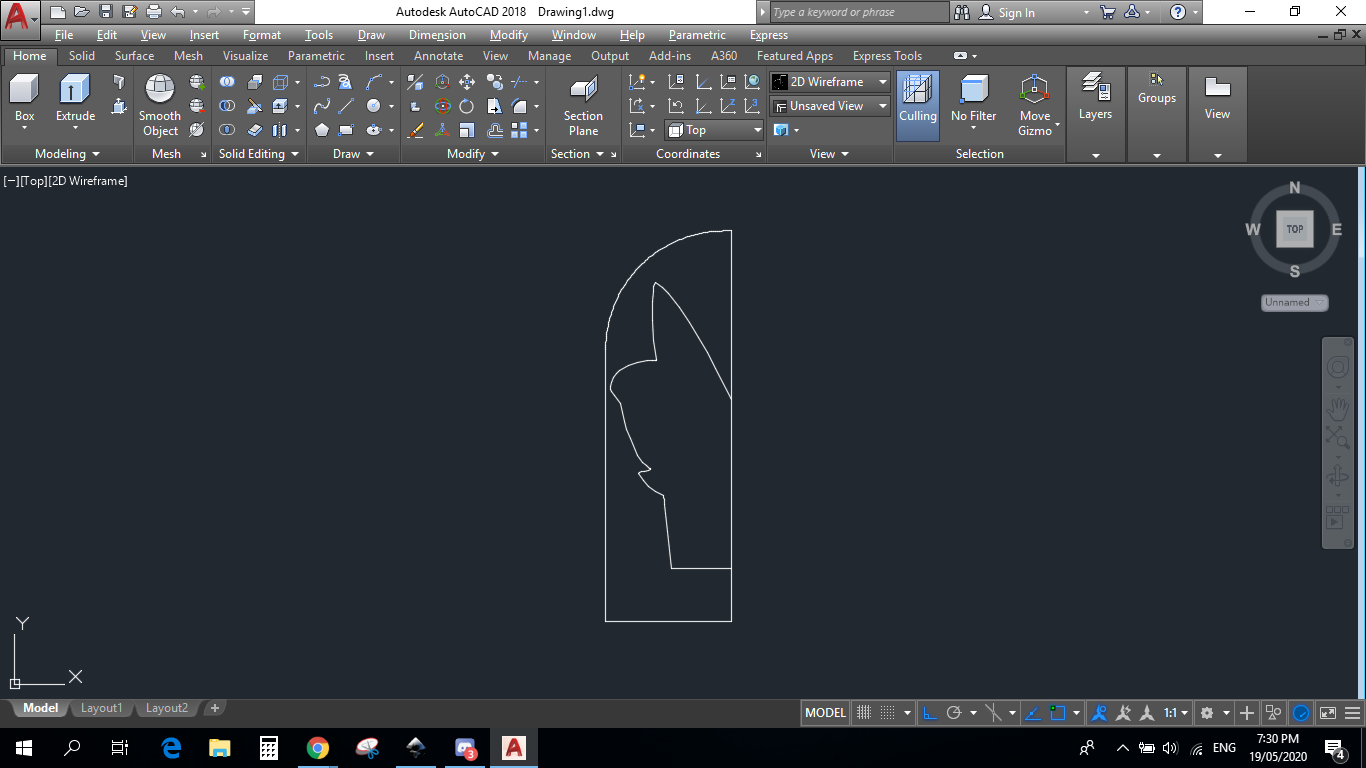Toggle drawing grid display in status bar
Screen dimensions: 1366x768
click(x=865, y=713)
